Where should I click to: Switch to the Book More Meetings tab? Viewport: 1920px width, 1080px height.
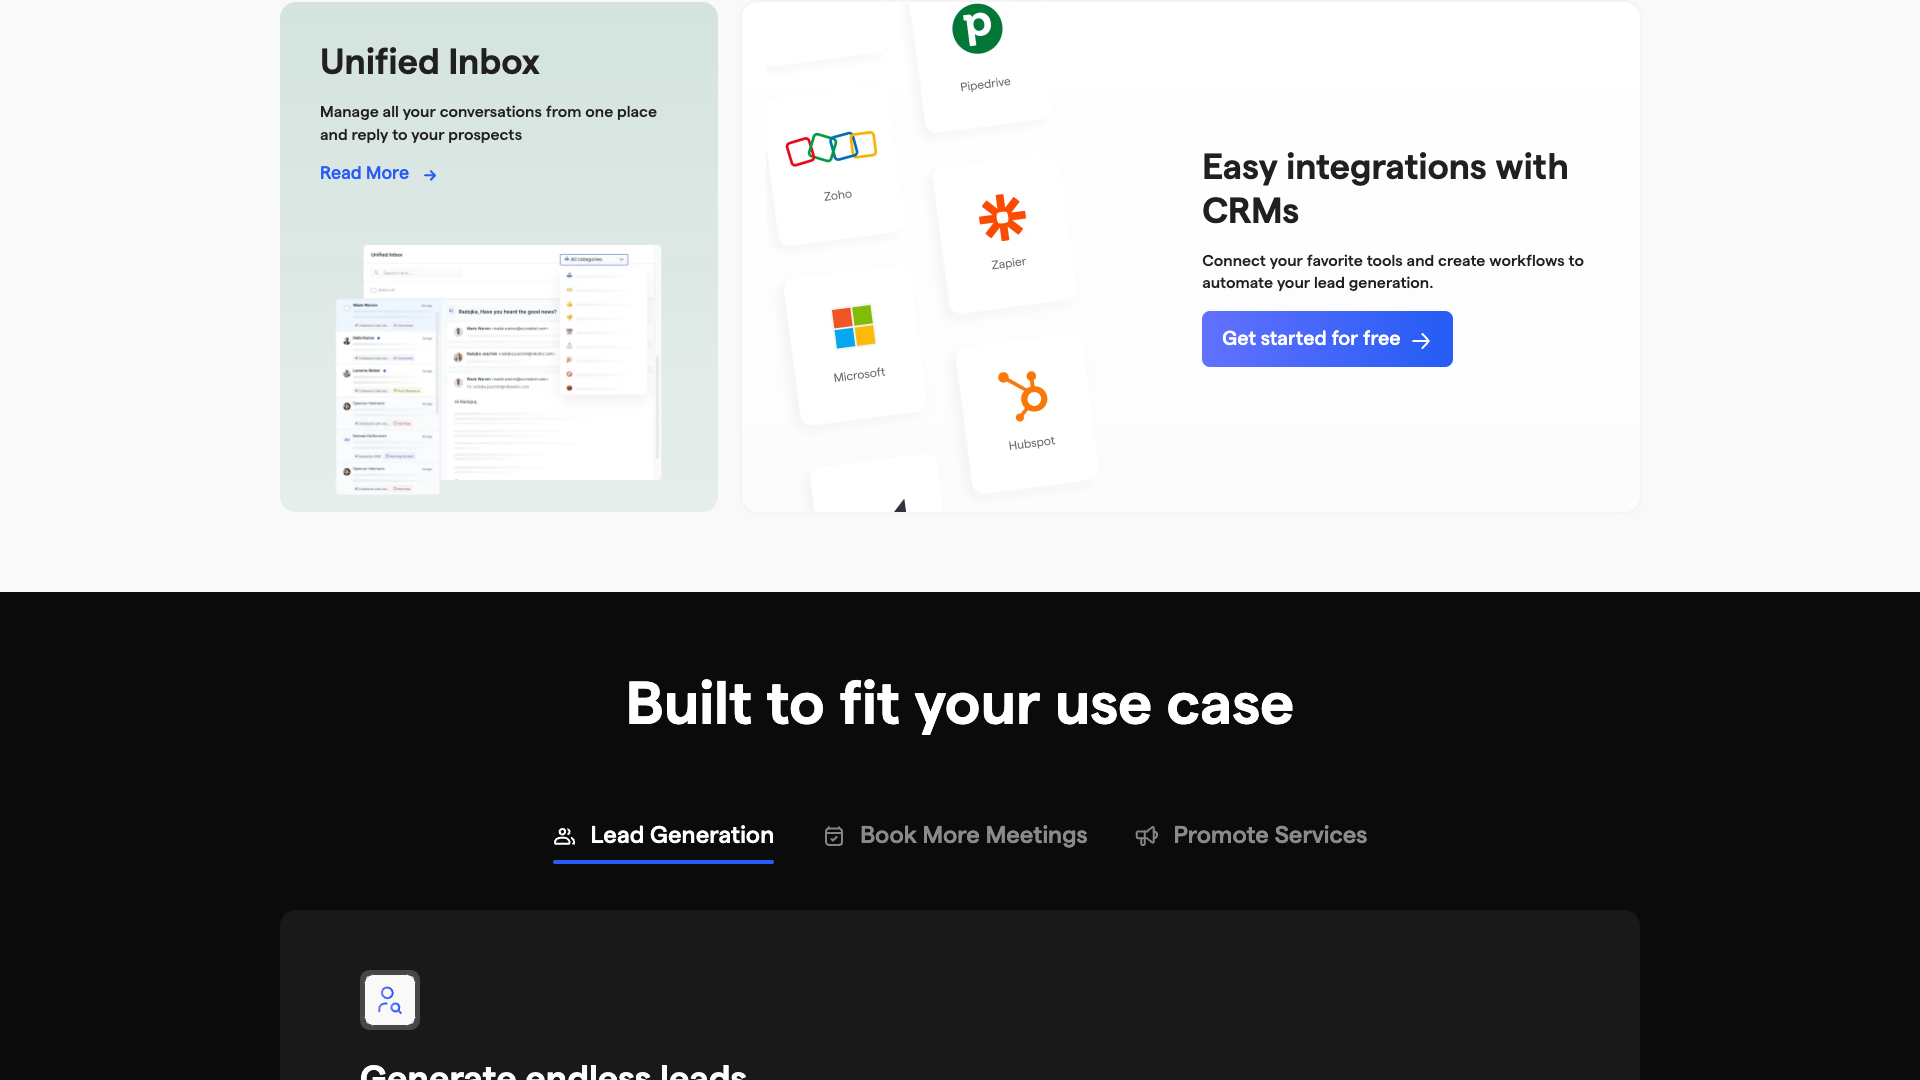[973, 835]
